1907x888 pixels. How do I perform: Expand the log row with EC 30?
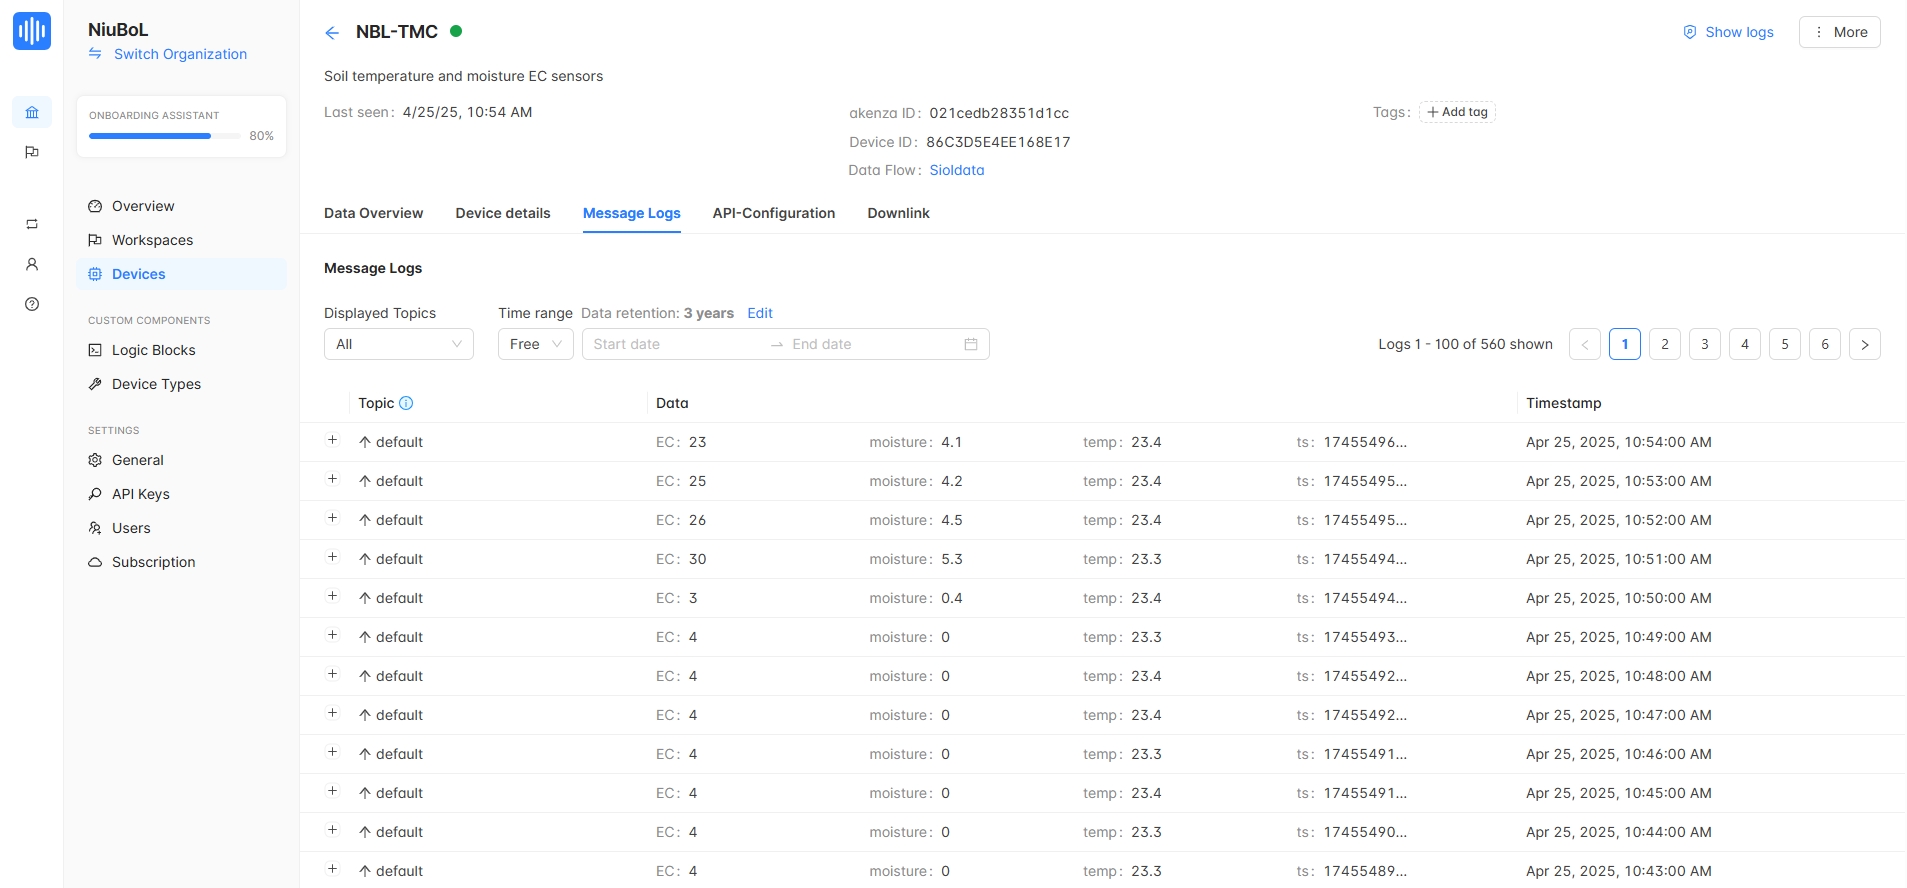333,557
